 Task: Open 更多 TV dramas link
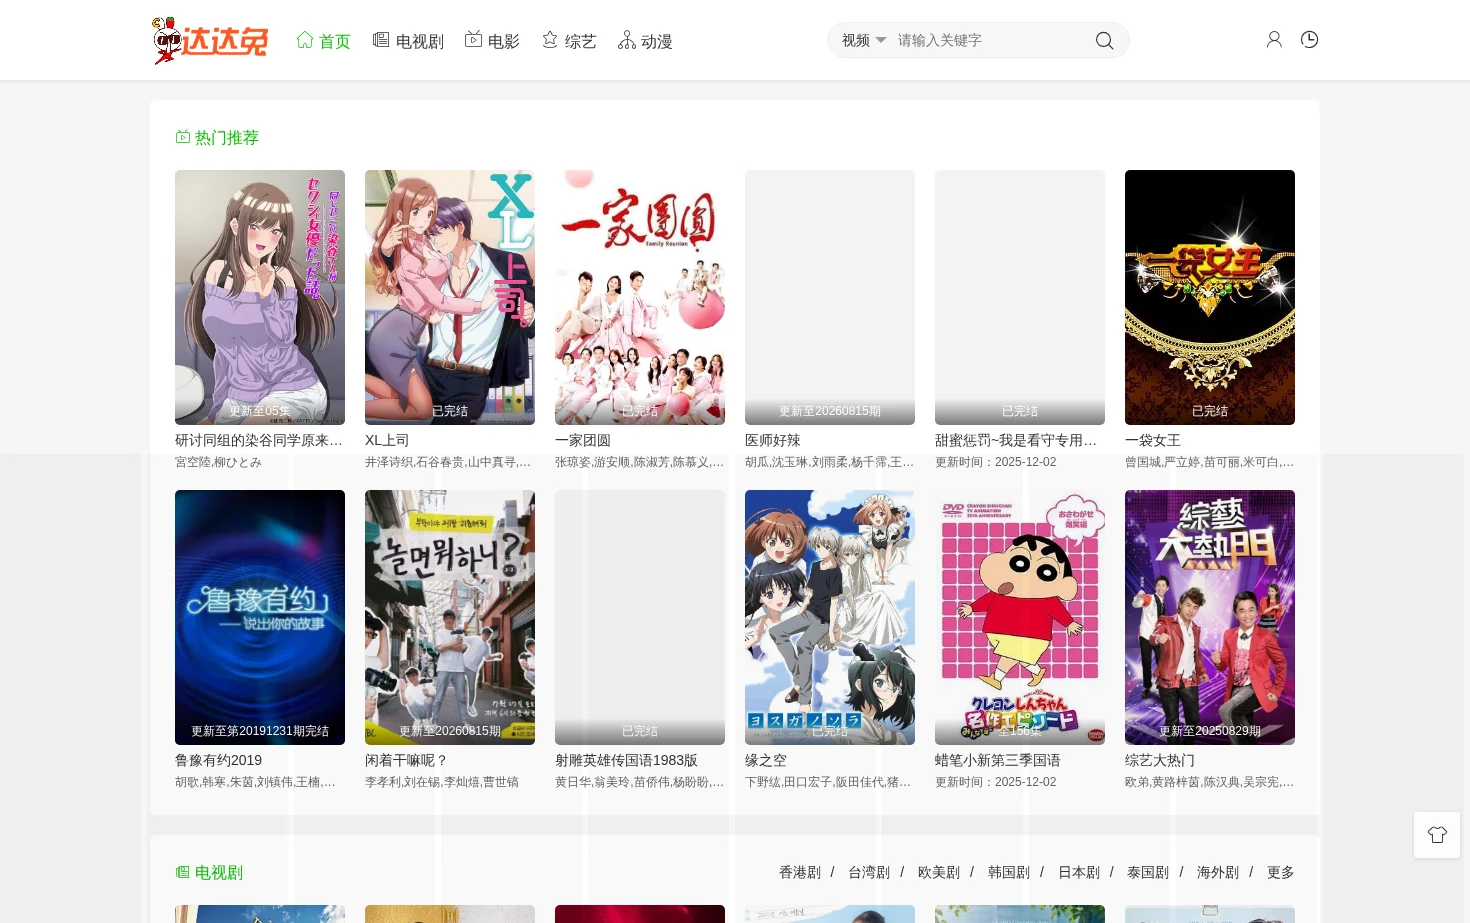pyautogui.click(x=1281, y=872)
